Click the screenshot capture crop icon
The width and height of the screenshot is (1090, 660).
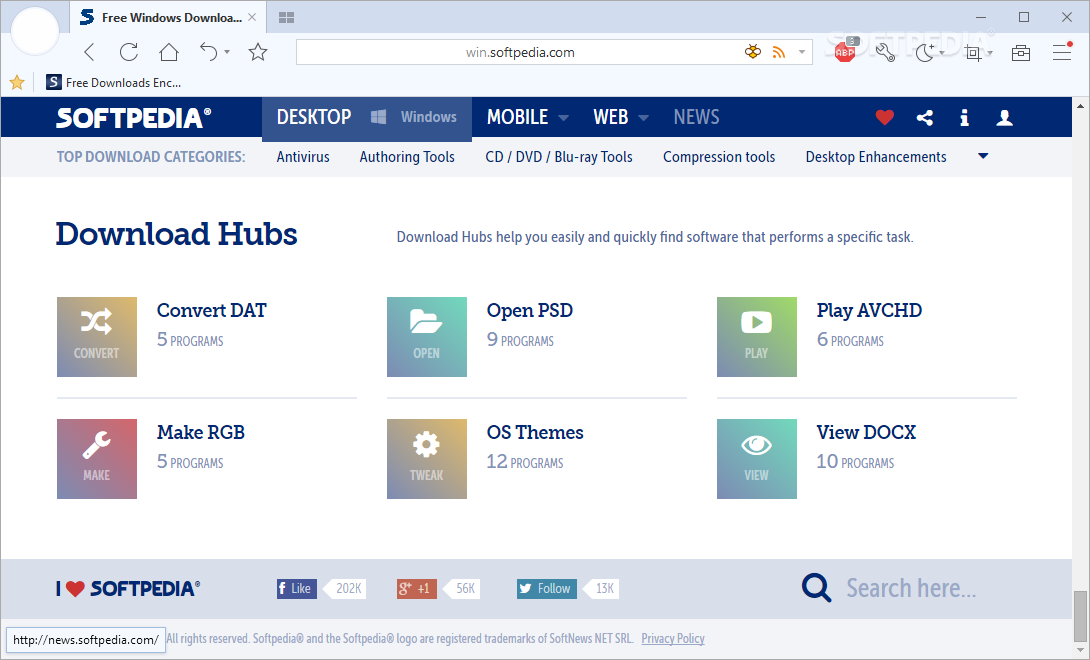click(x=973, y=52)
